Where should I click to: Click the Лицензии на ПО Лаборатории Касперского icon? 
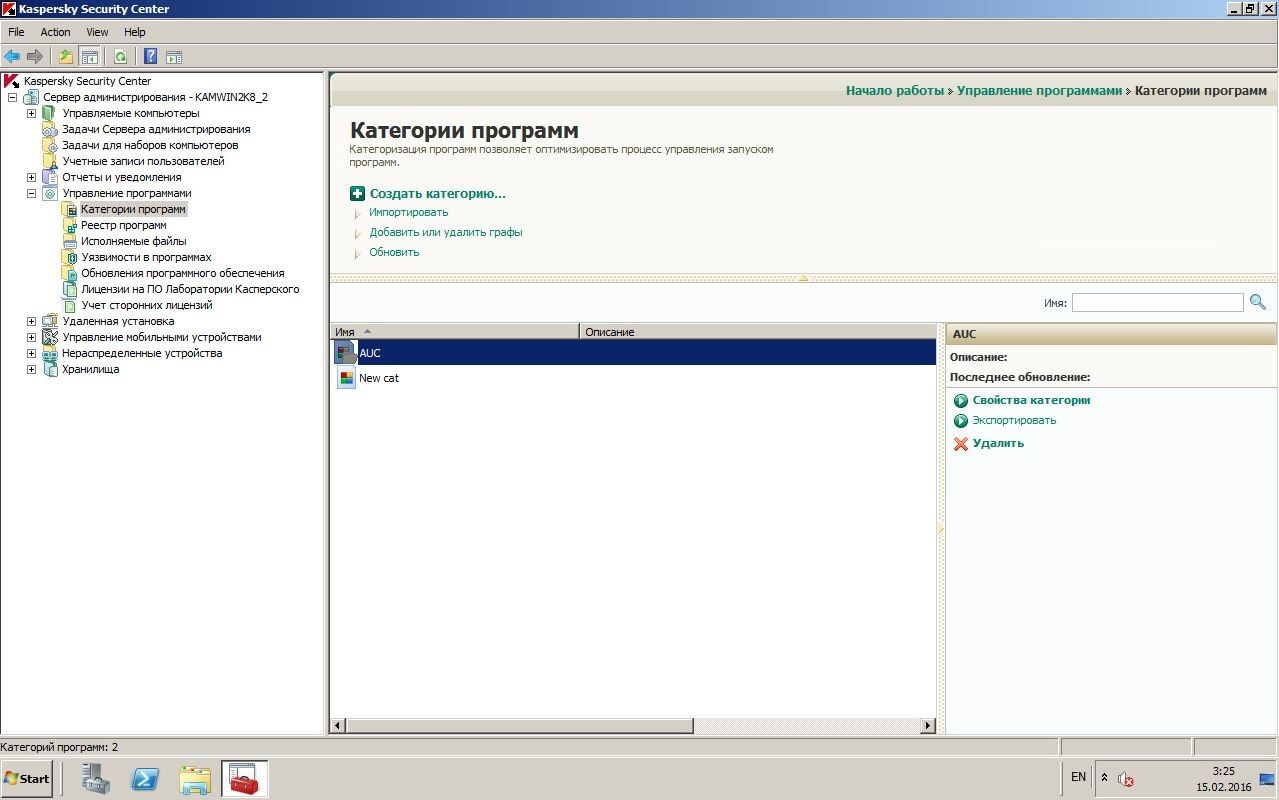click(69, 289)
